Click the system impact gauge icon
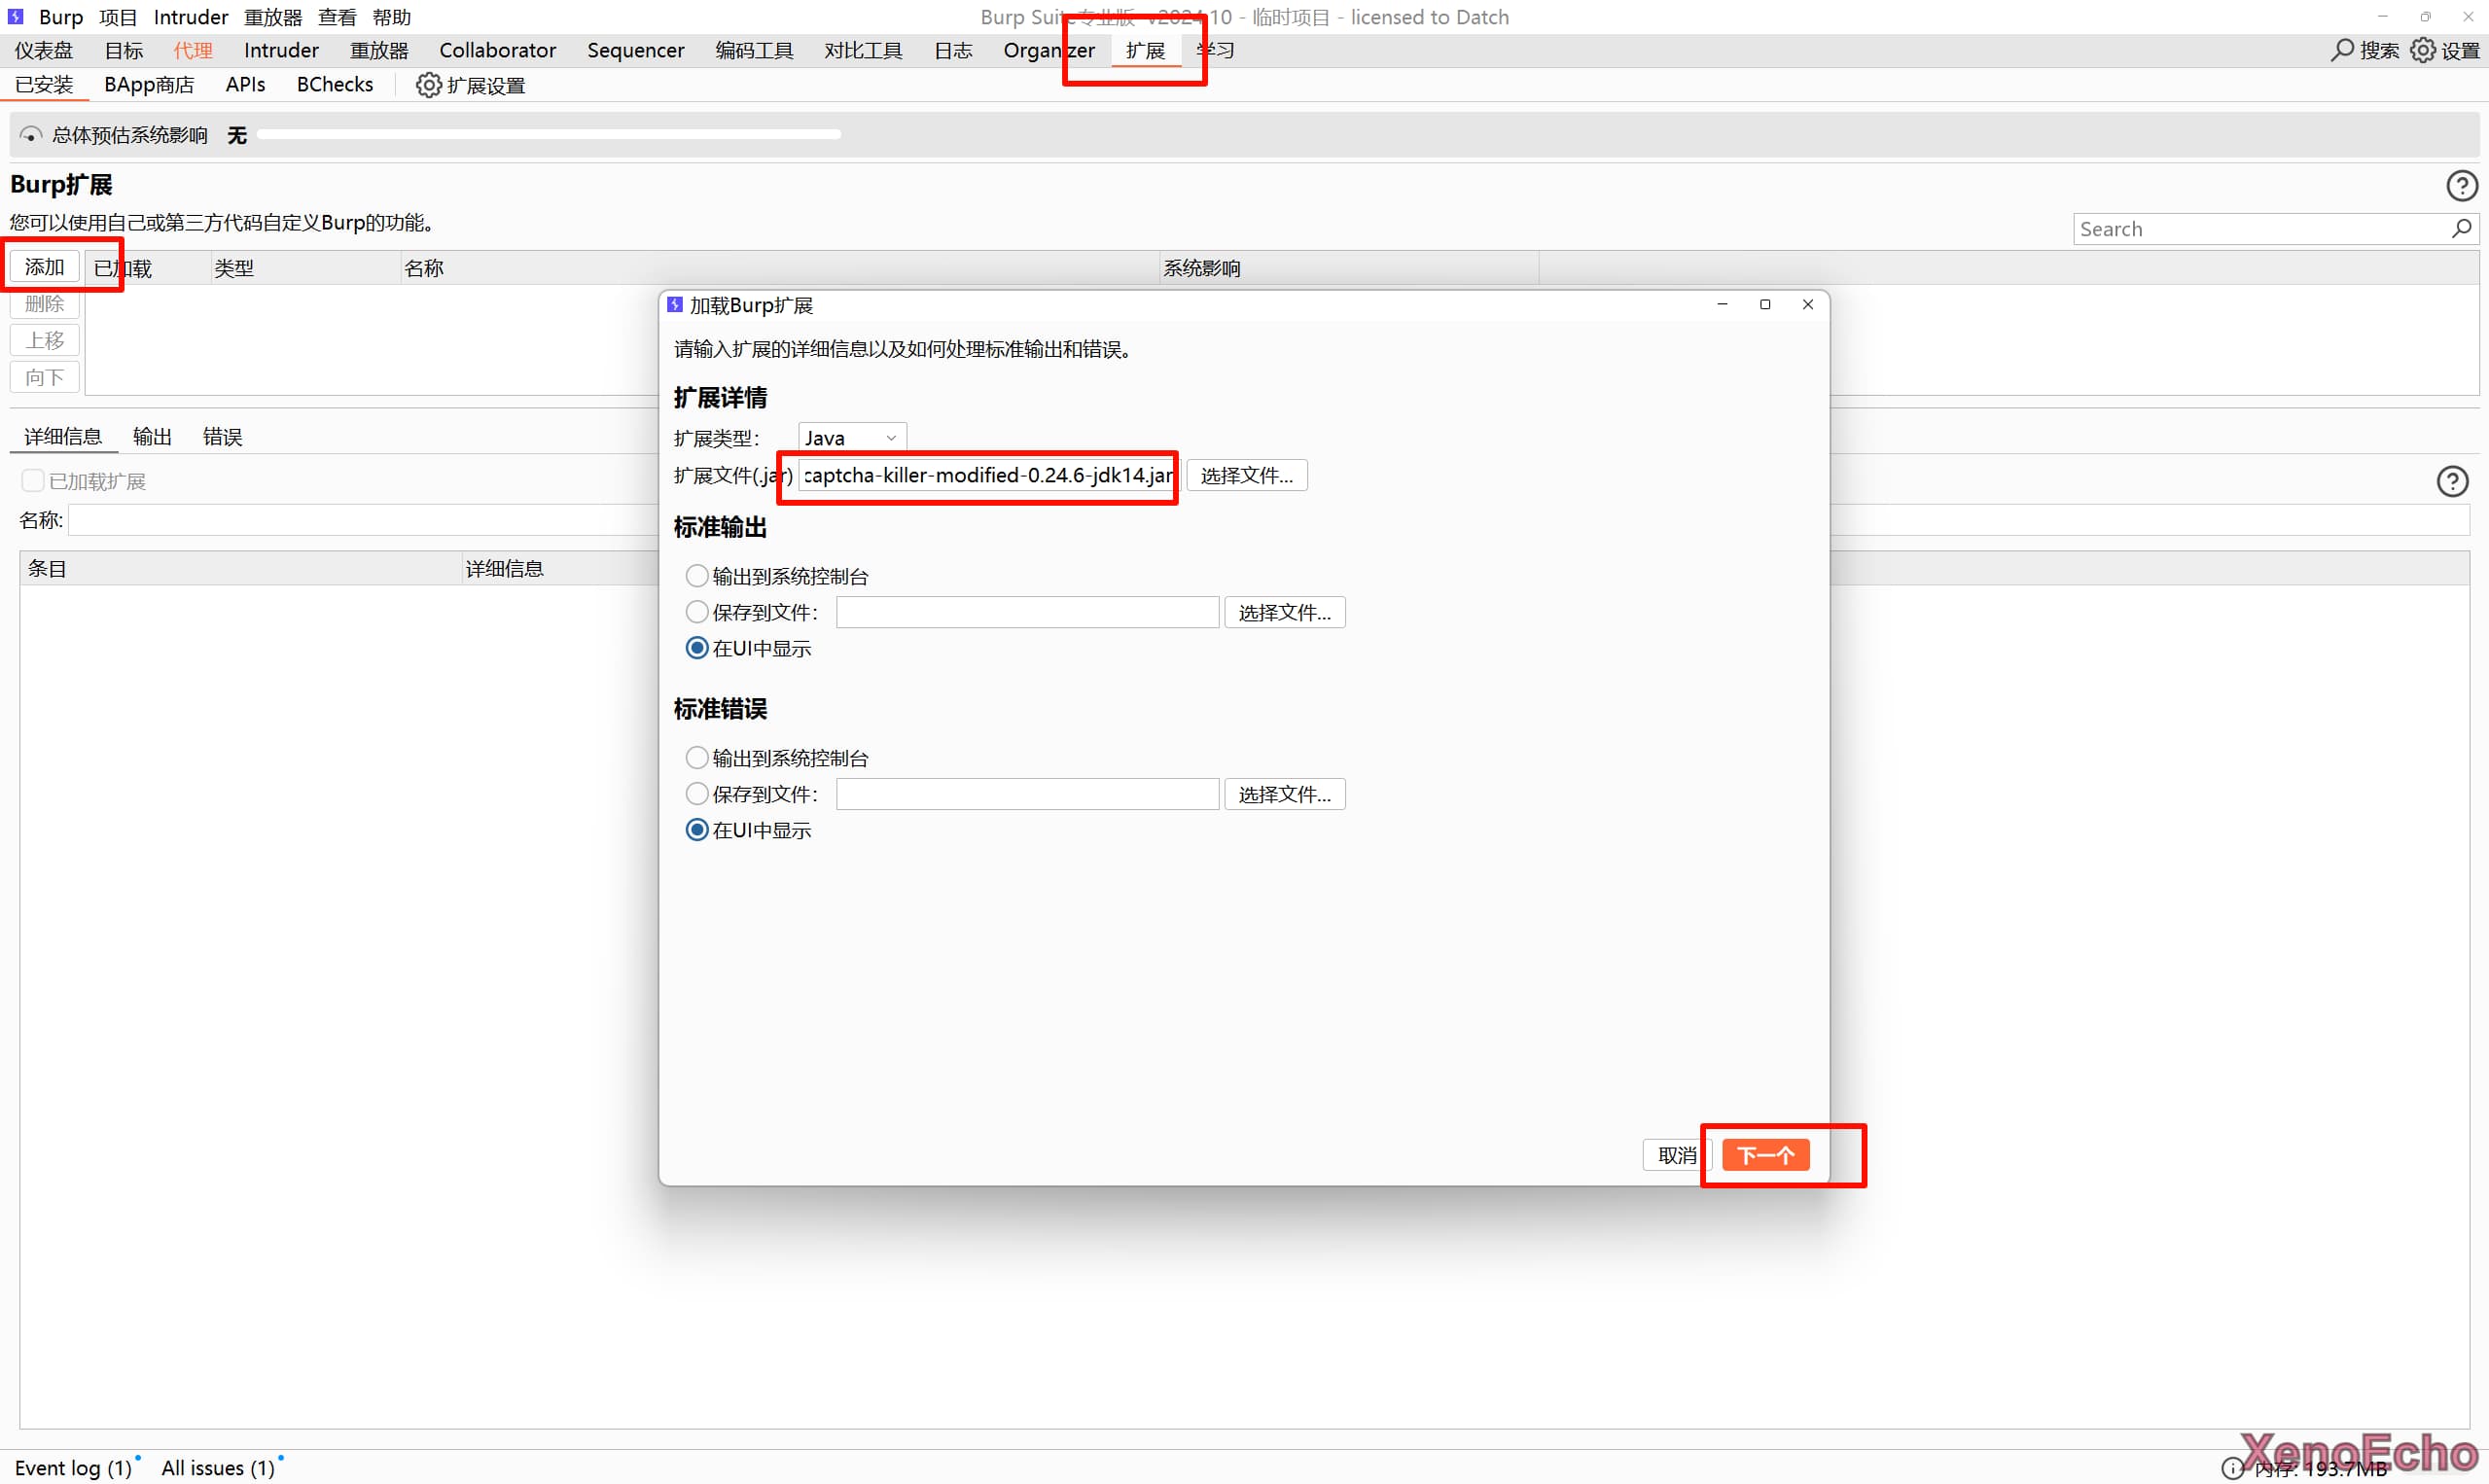This screenshot has width=2489, height=1484. 31,135
